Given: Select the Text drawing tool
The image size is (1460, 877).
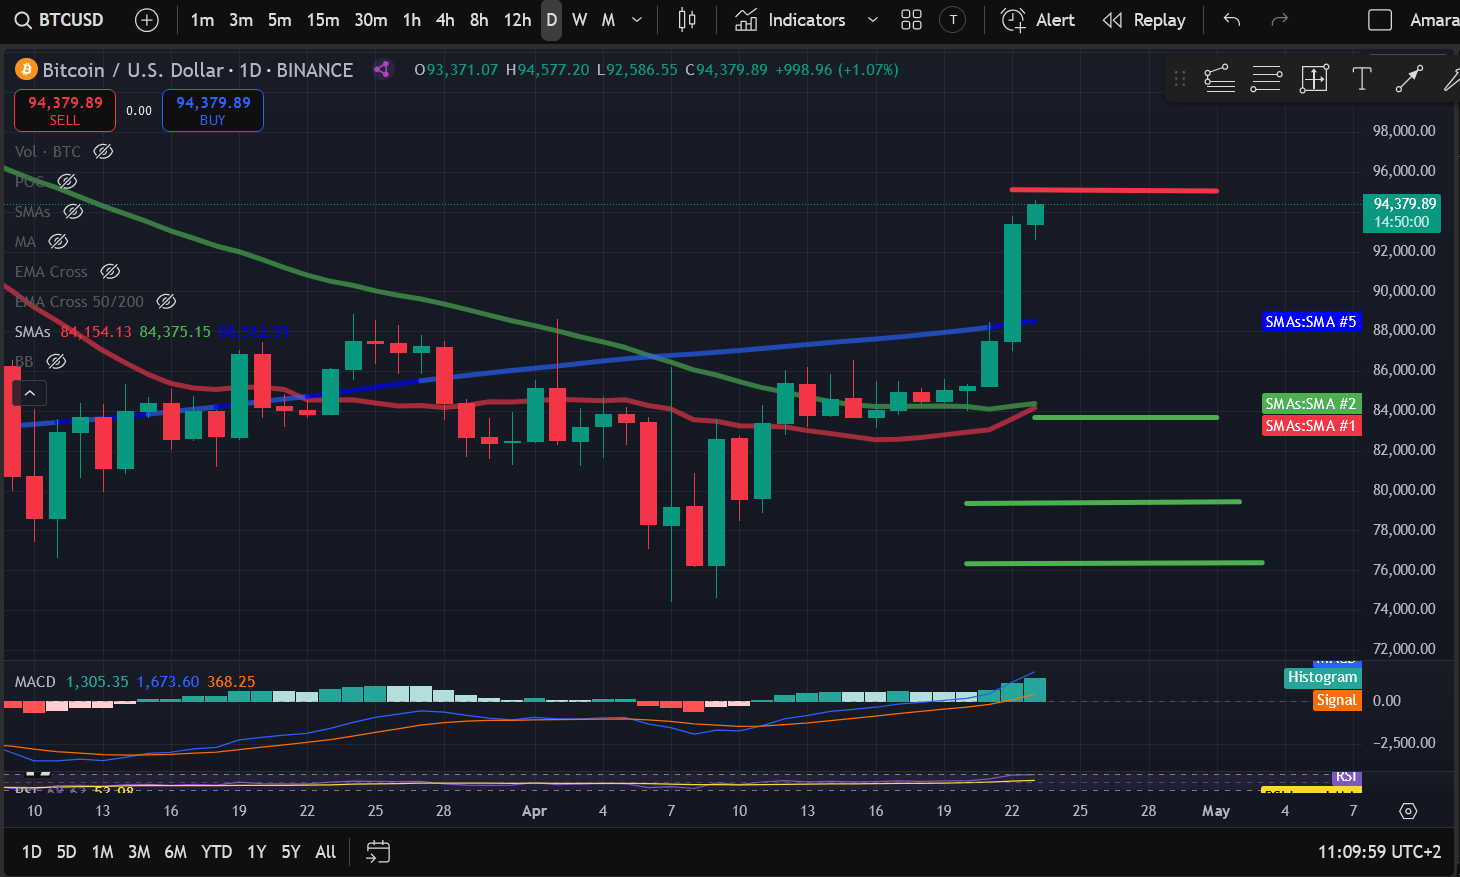Looking at the screenshot, I should pos(1361,78).
